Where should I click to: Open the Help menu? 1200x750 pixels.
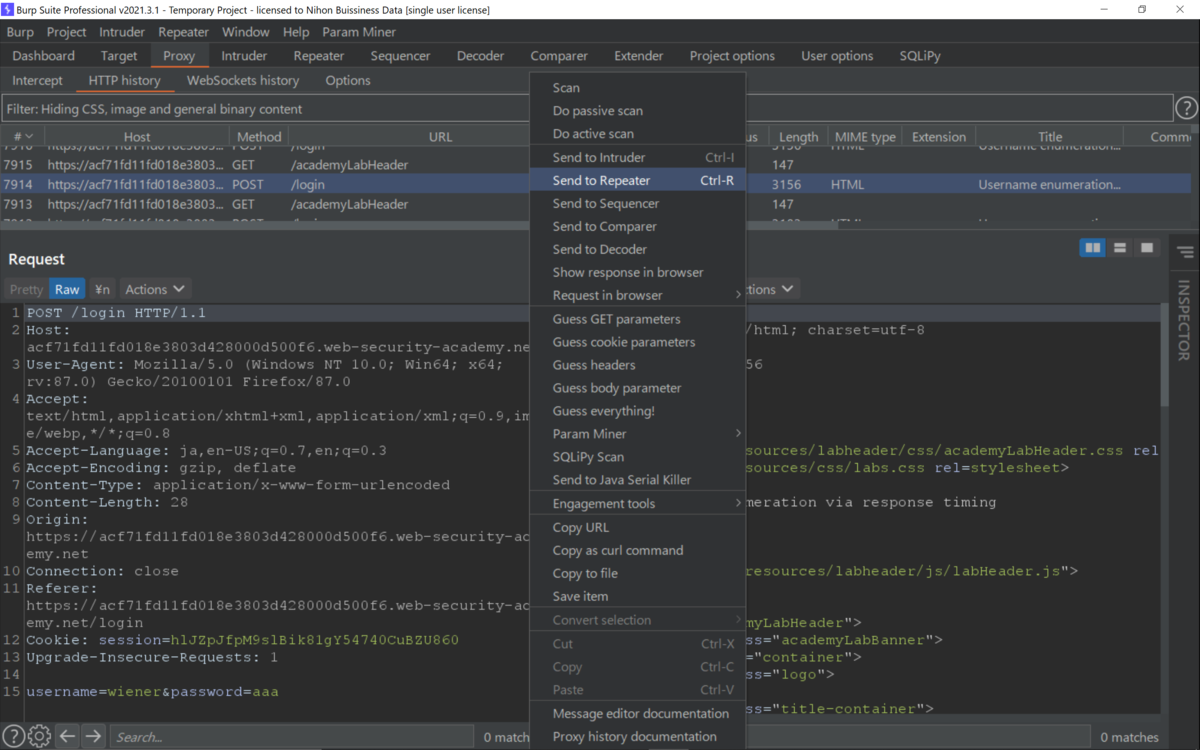click(x=296, y=32)
